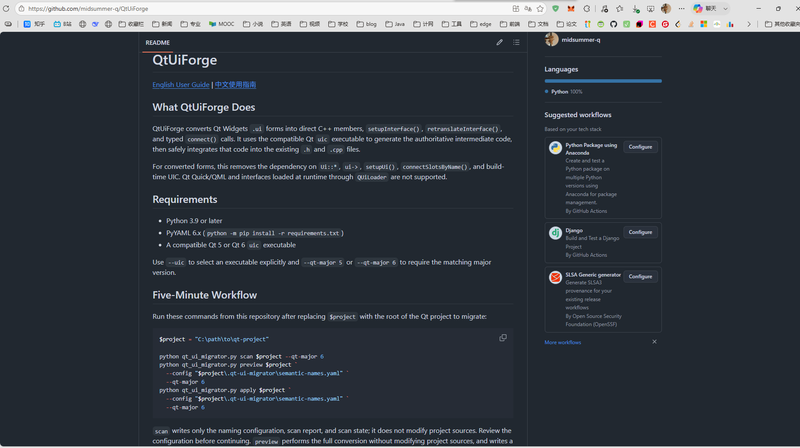Click the translate page icon
This screenshot has width=800, height=448.
[x=528, y=9]
